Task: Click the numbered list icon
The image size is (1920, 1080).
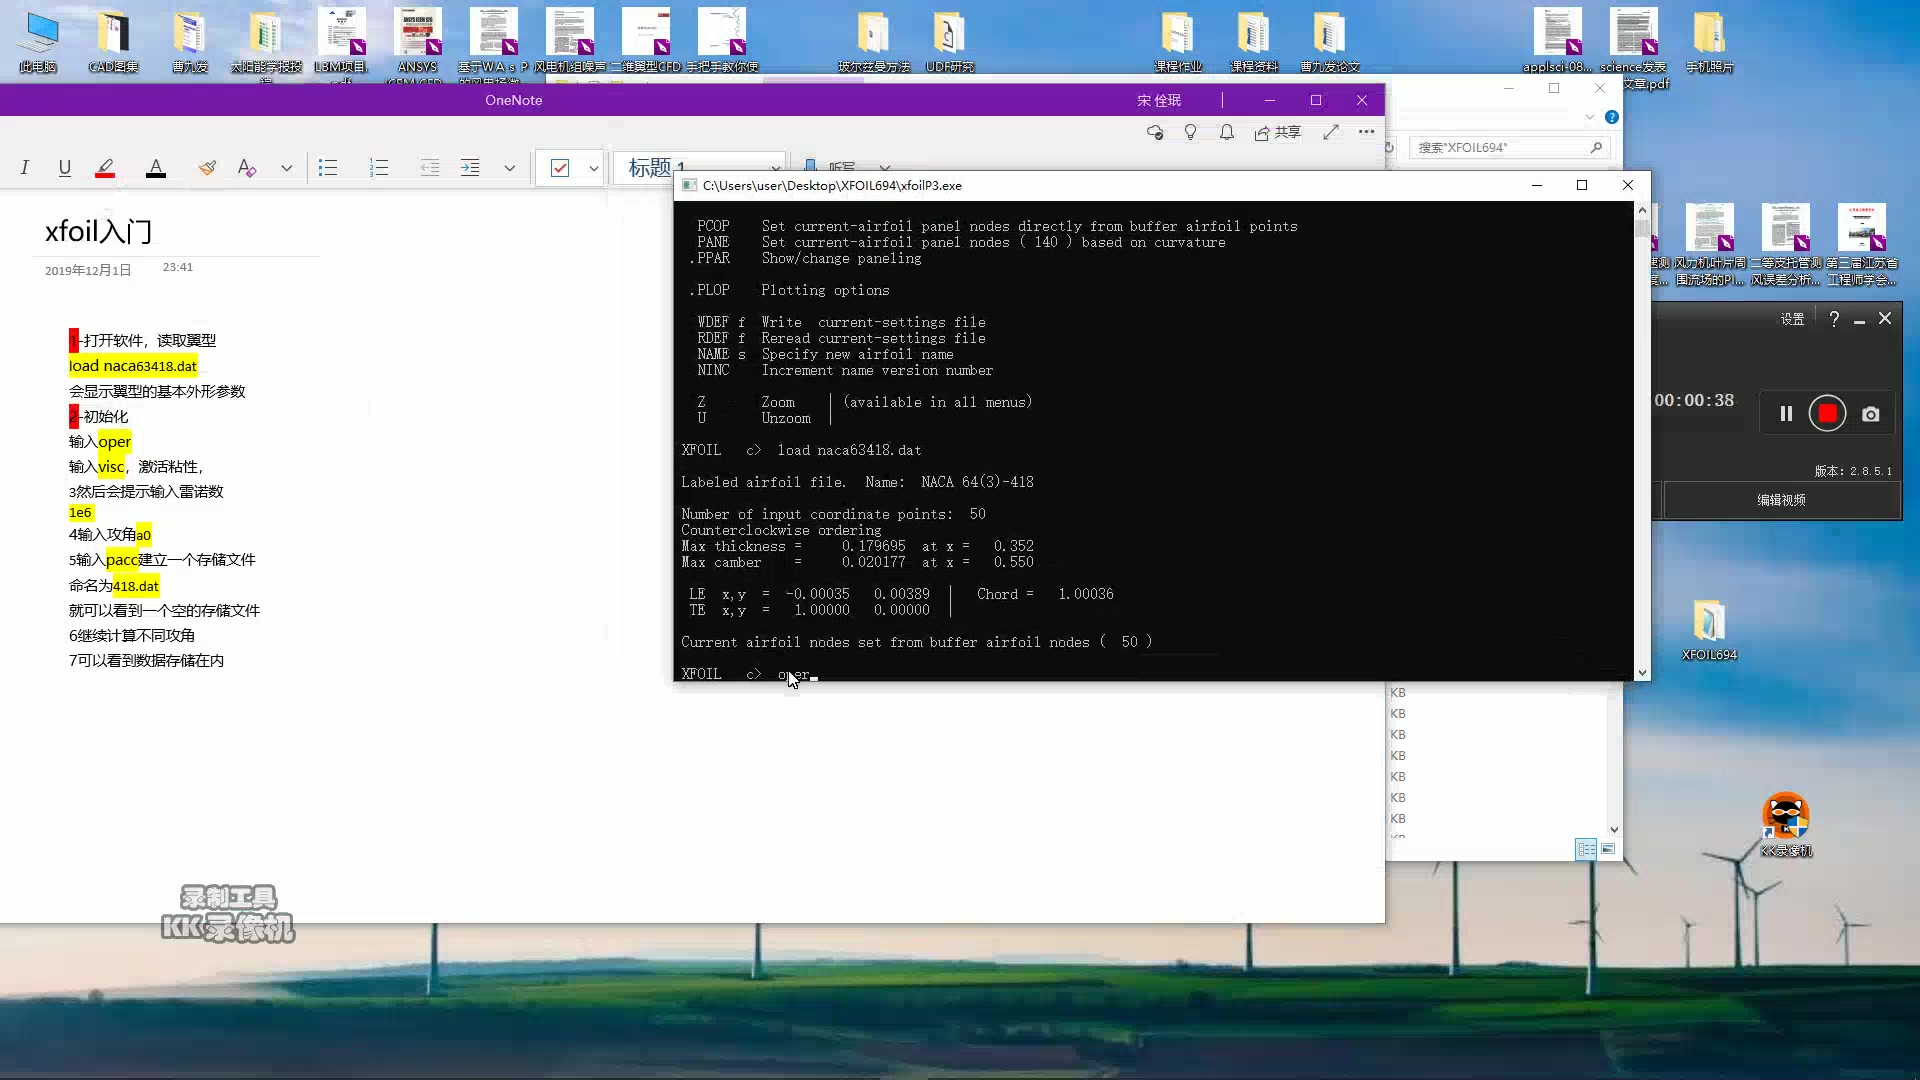Action: [x=379, y=168]
